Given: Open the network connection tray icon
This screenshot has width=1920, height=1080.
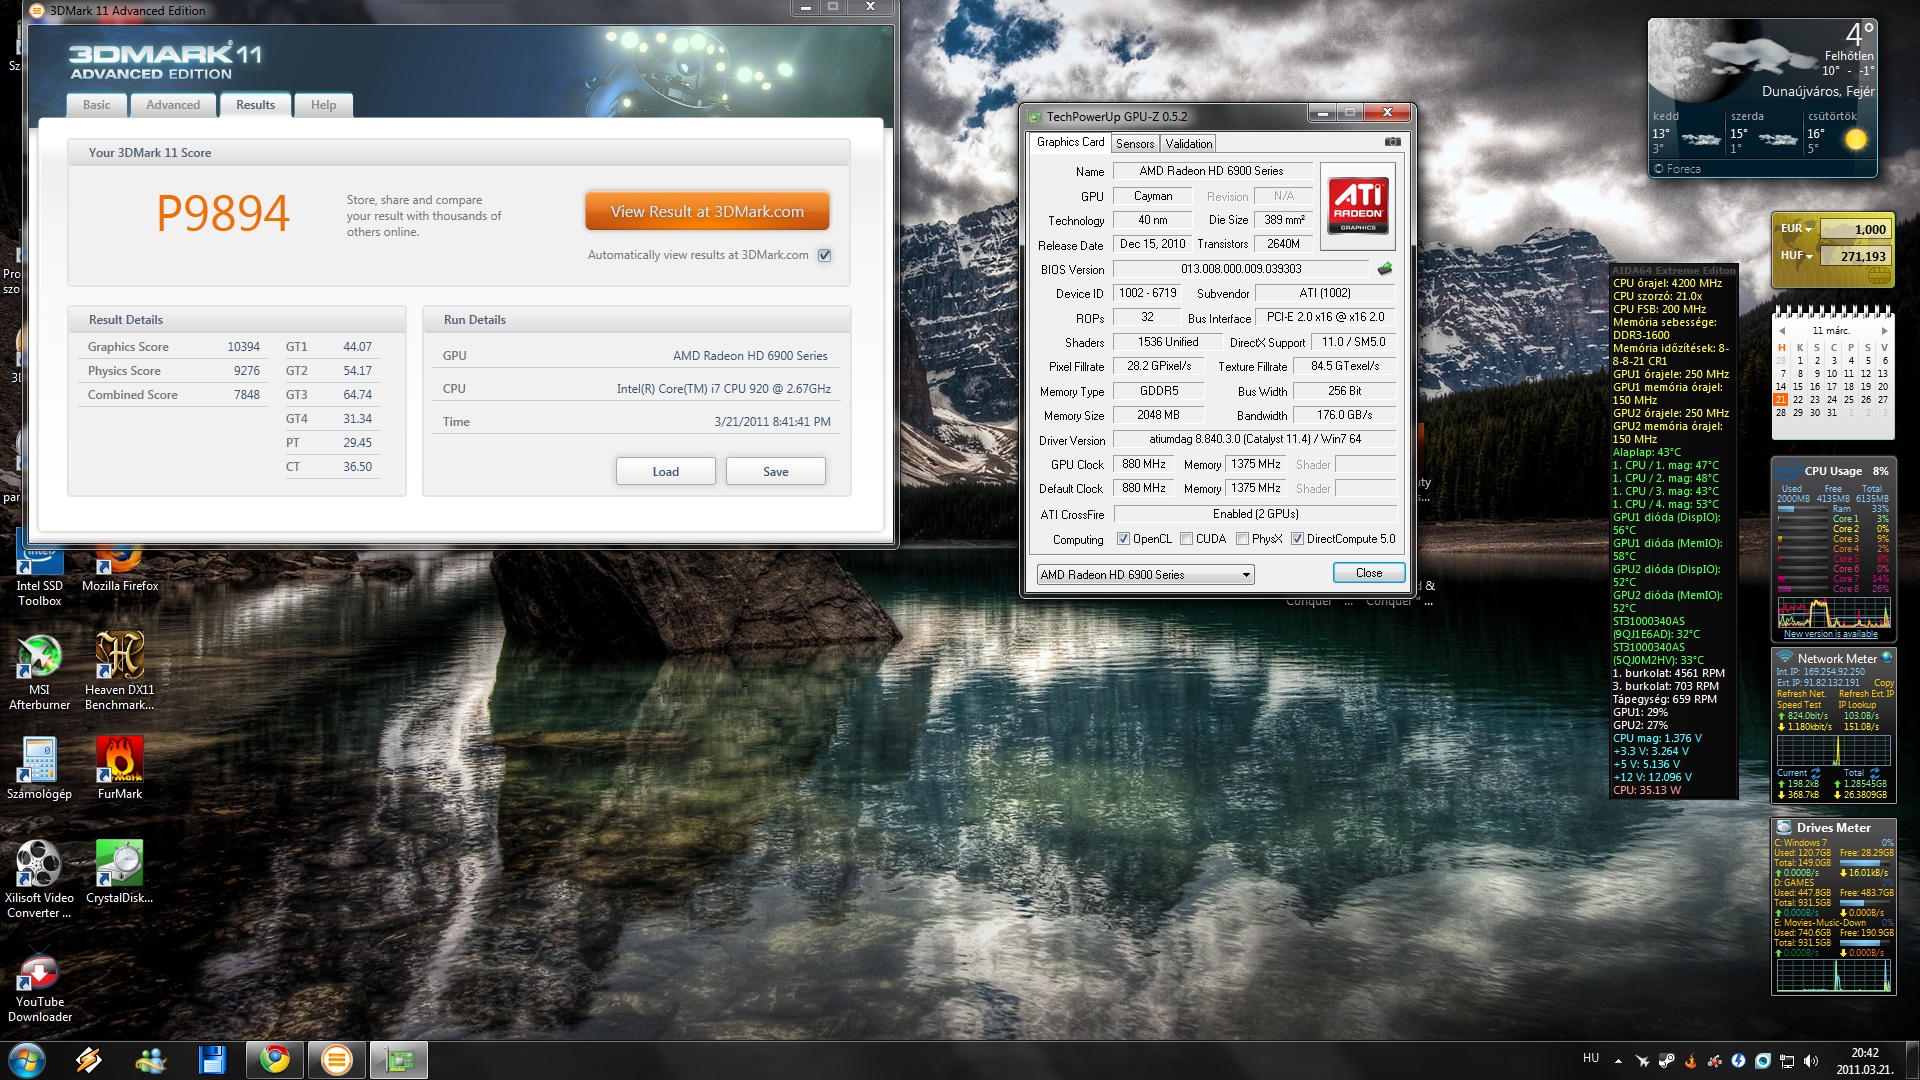Looking at the screenshot, I should tap(1786, 1060).
